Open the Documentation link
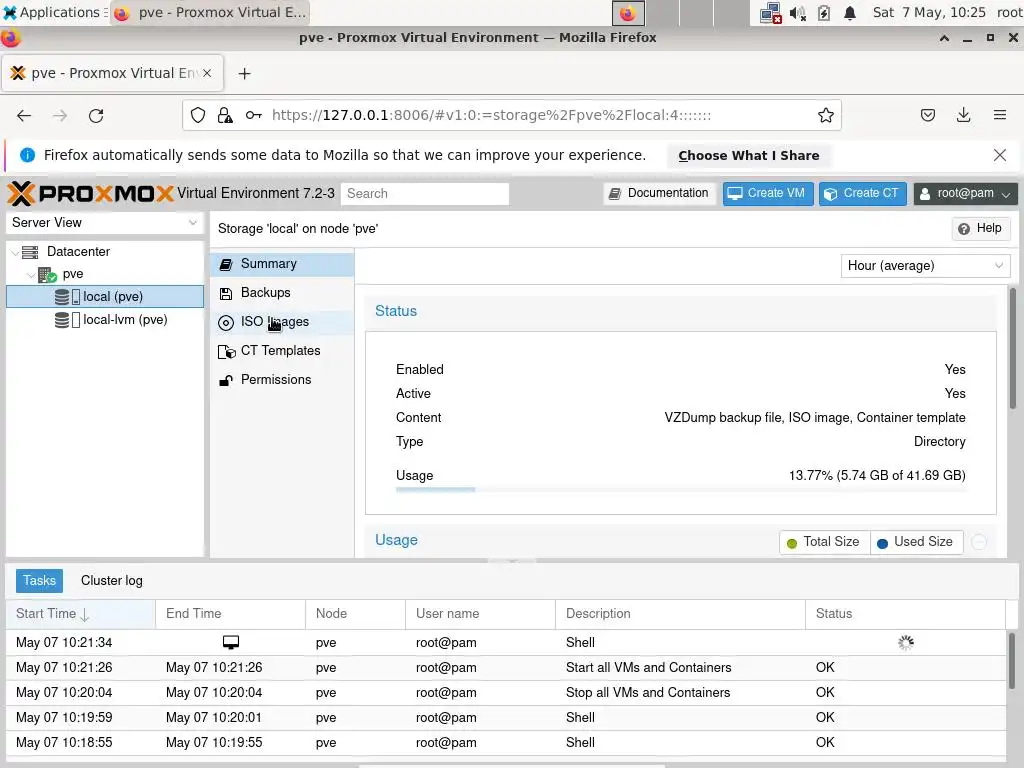This screenshot has height=768, width=1024. coord(660,193)
